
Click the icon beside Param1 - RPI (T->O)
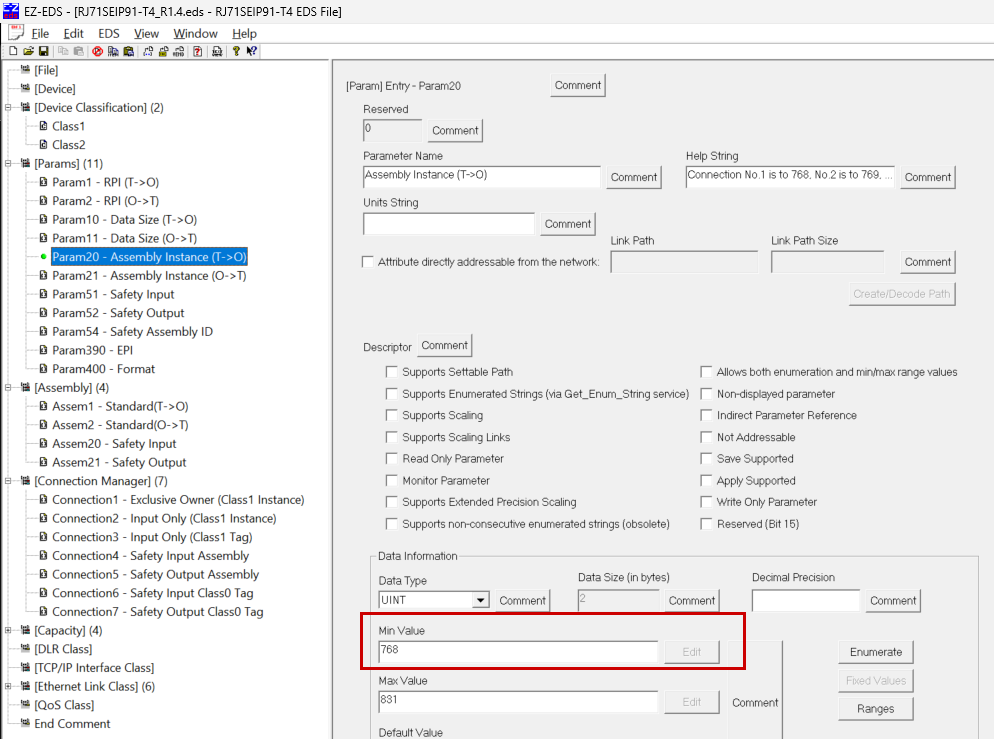[43, 182]
